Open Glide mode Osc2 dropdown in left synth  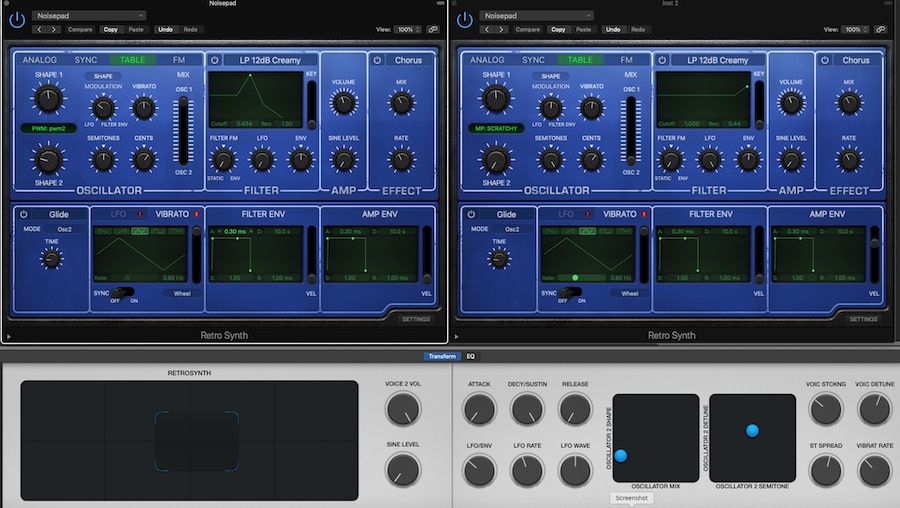coord(65,229)
